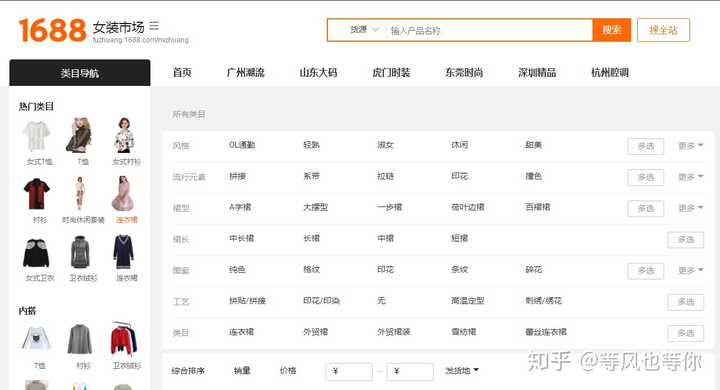Open the 女式衬衫 category icon

[124, 135]
